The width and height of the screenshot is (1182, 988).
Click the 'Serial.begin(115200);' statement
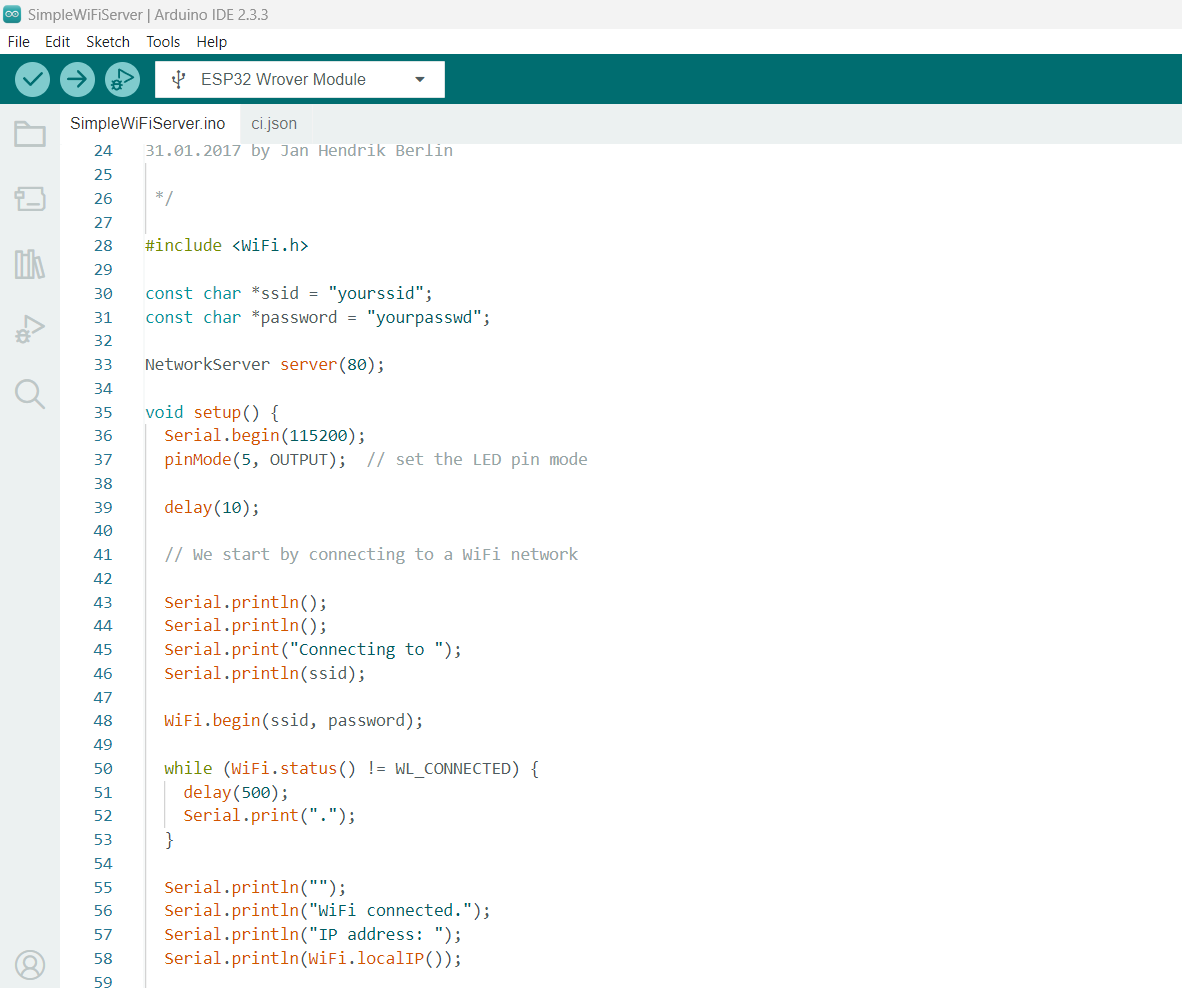265,436
